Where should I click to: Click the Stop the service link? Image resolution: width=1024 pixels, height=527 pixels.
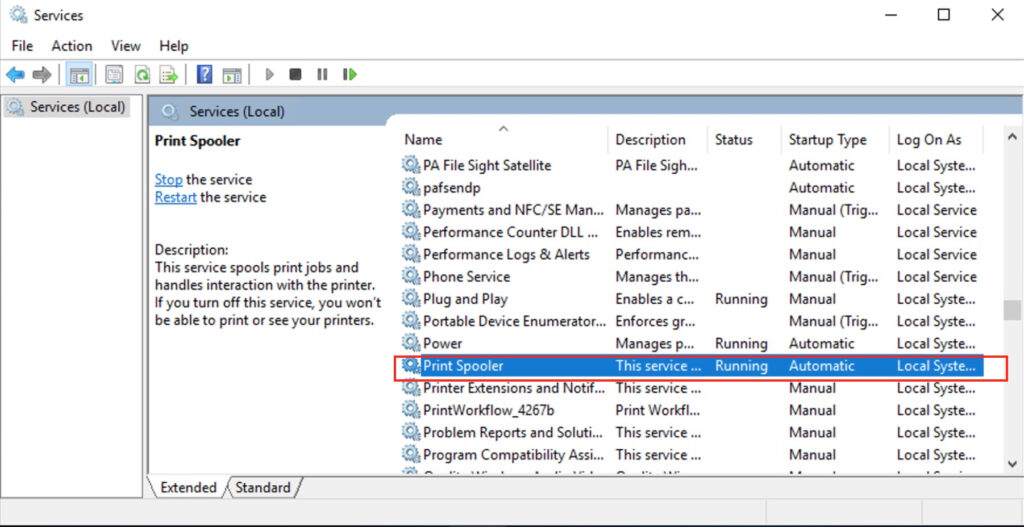[x=168, y=180]
